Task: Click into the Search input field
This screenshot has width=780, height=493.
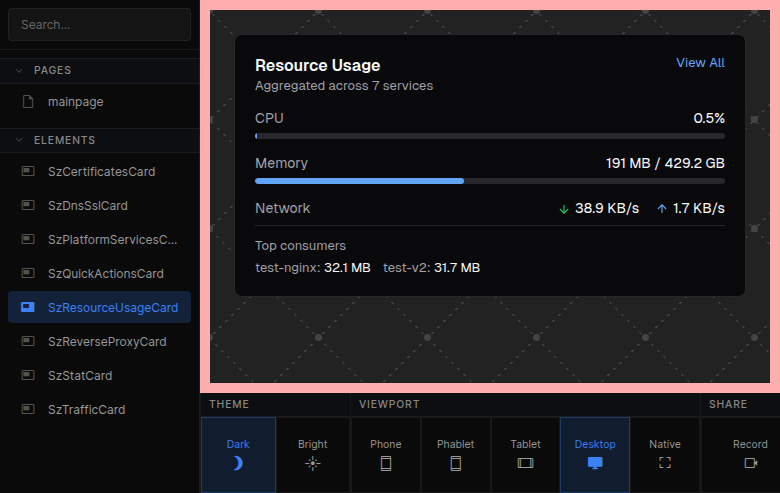Action: 99,24
